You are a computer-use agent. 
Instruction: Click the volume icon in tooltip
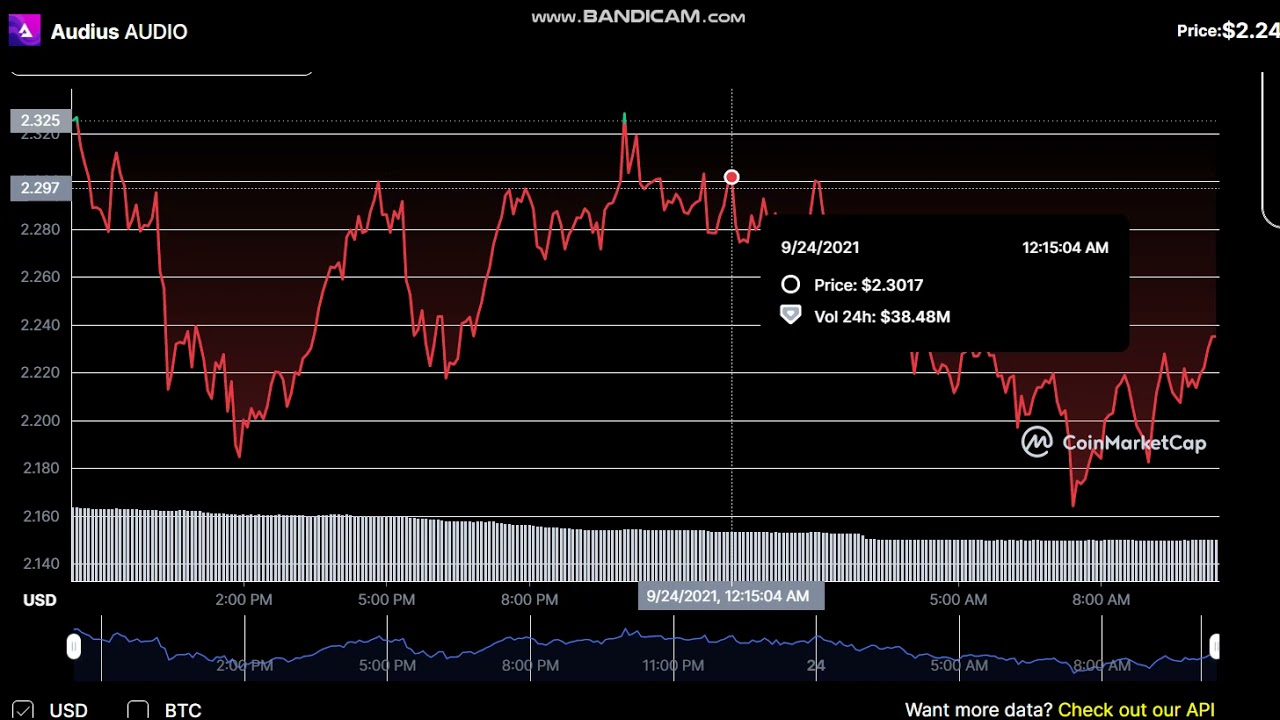790,315
